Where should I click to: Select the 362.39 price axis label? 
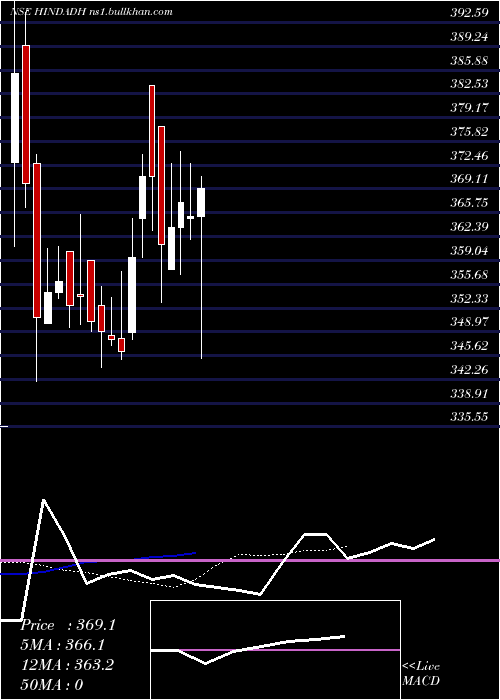pos(469,227)
